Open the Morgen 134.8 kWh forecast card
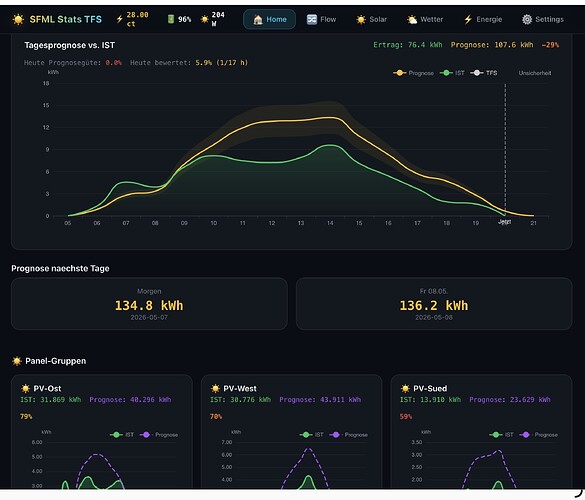This screenshot has height=500, width=585. (x=149, y=304)
